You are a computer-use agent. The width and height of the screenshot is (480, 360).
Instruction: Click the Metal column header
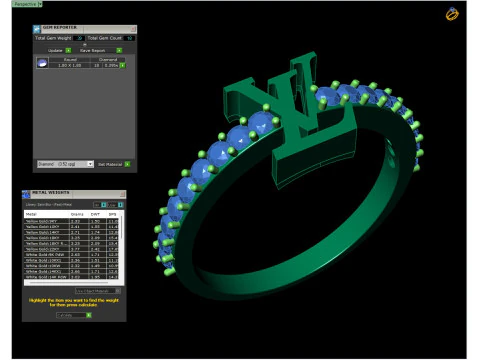tap(47, 214)
